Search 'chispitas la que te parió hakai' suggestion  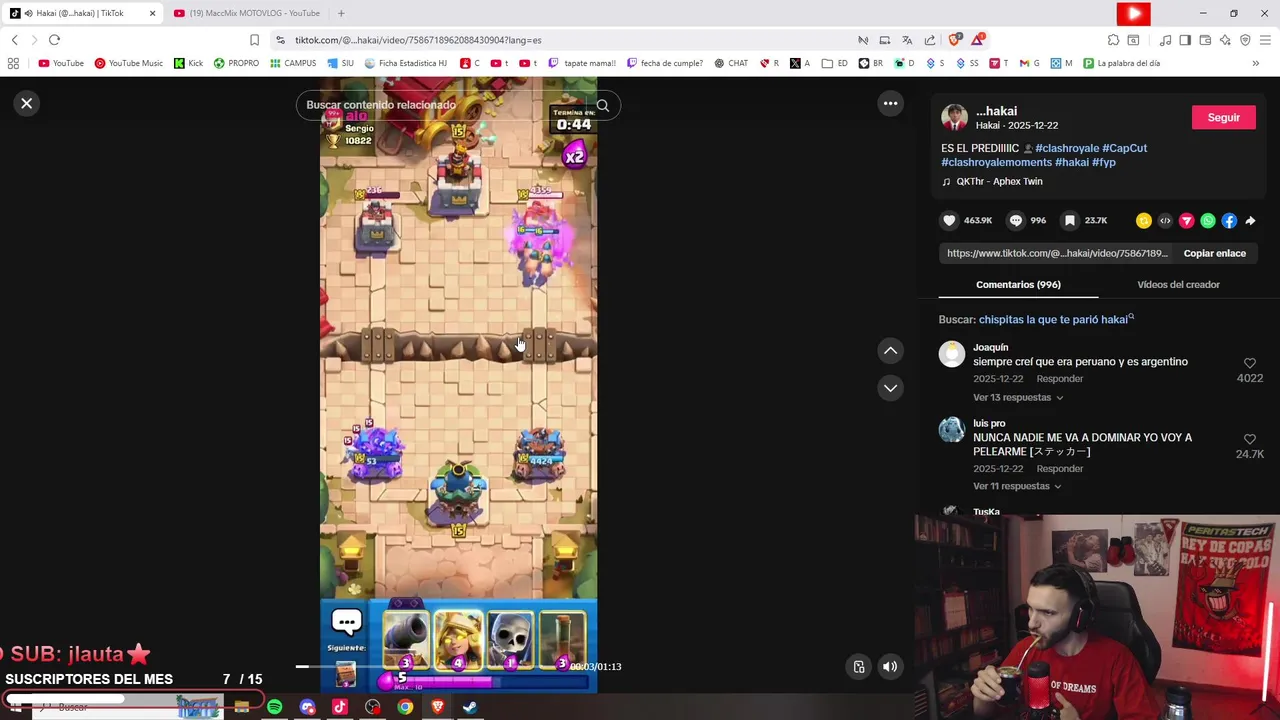[1055, 319]
